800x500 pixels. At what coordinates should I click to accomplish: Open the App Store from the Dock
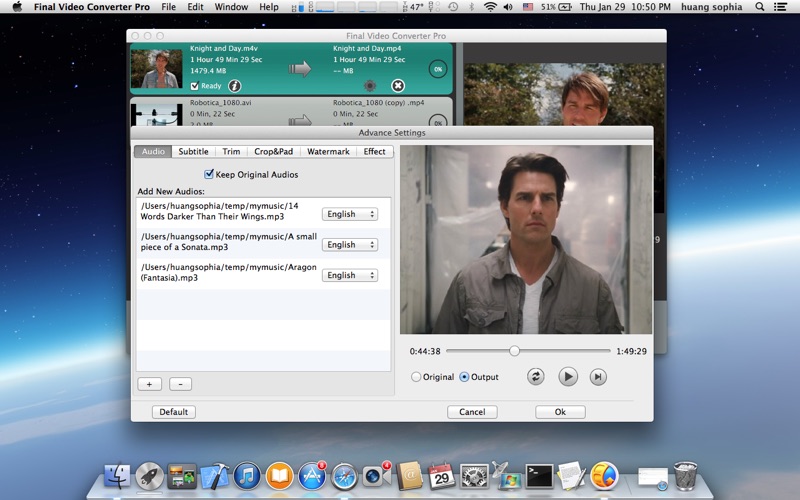click(x=312, y=476)
